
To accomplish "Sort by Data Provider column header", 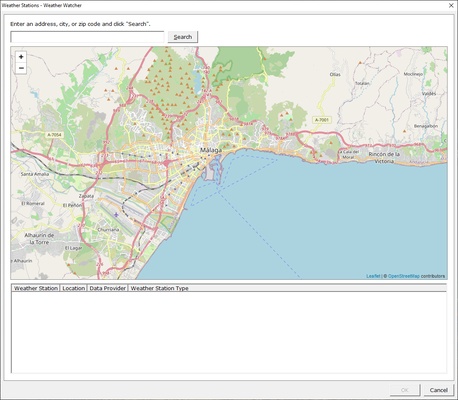I will pyautogui.click(x=107, y=288).
